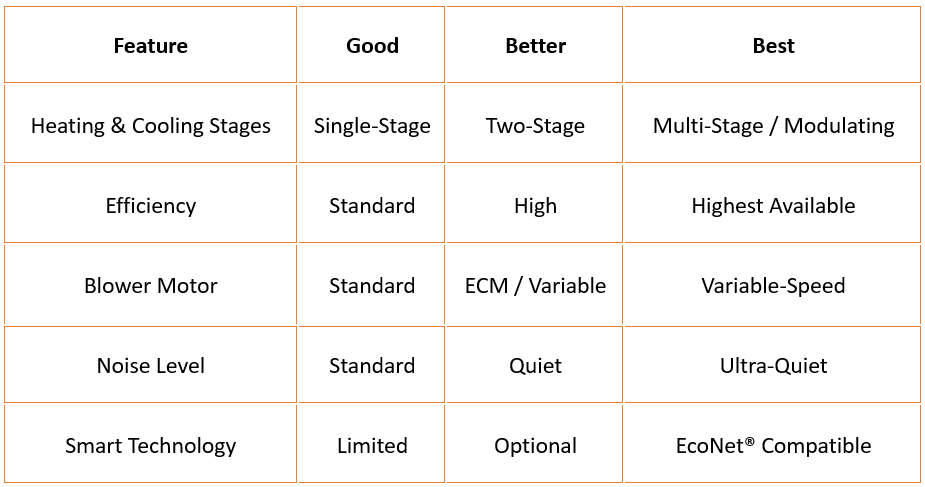Select the EcoNet® Compatible cell
Screen dimensions: 925x487
tap(773, 446)
